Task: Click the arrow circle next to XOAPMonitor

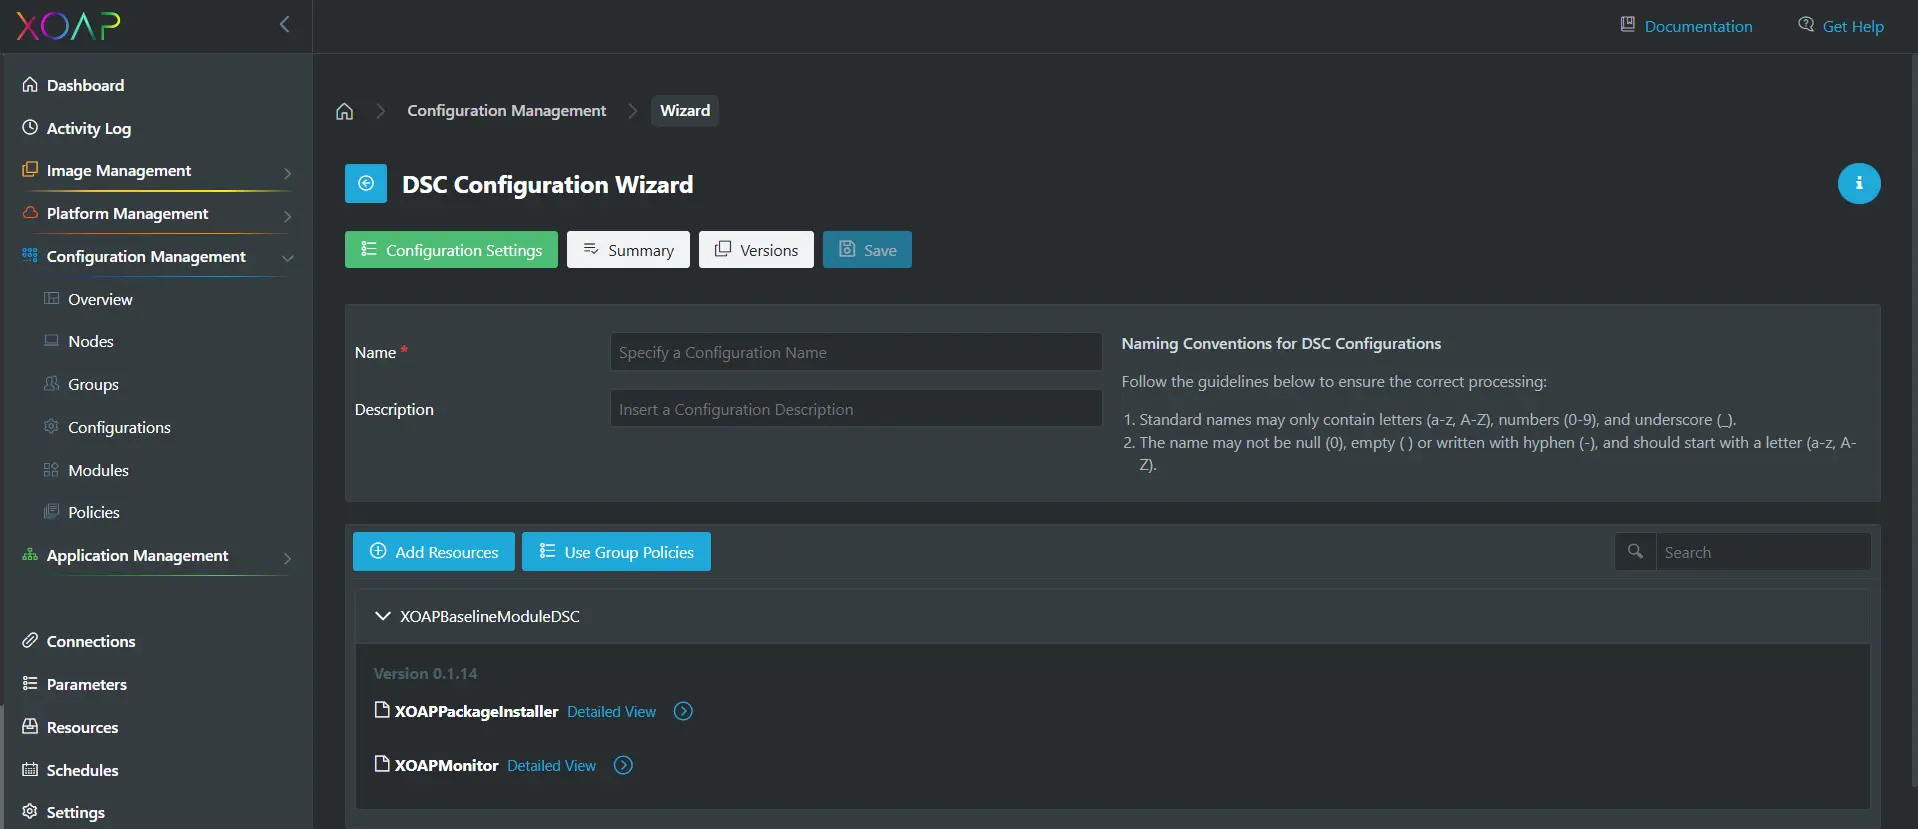Action: 623,766
